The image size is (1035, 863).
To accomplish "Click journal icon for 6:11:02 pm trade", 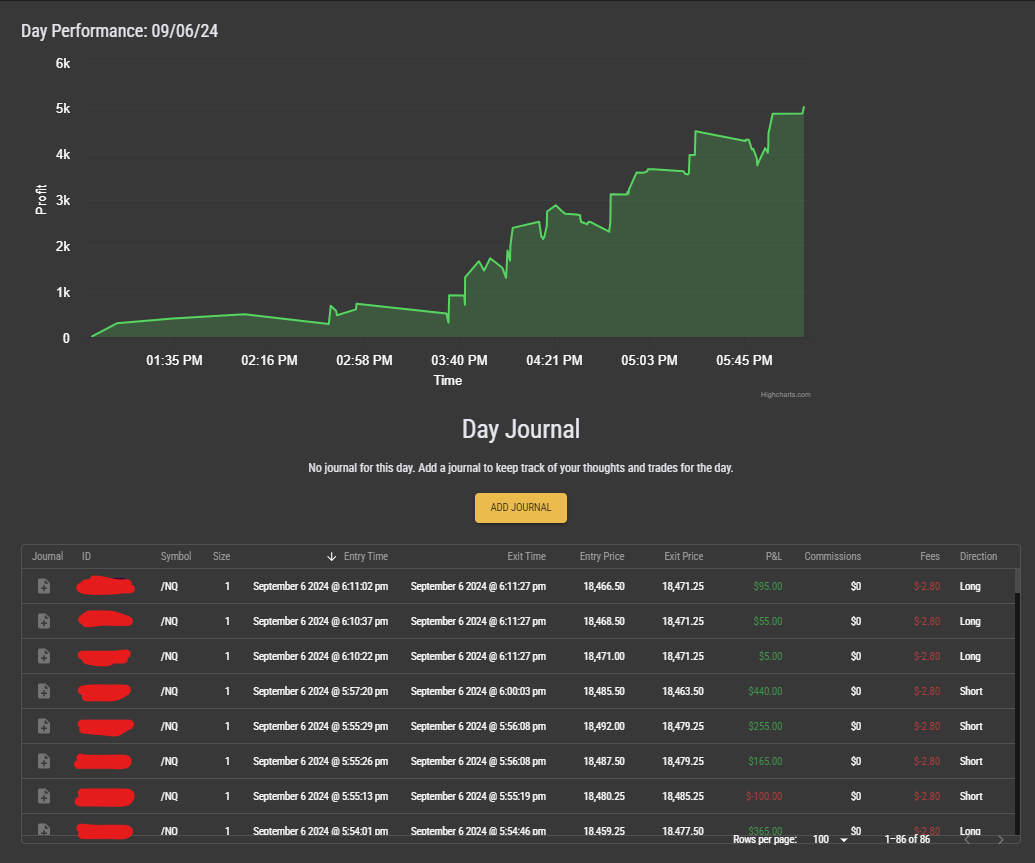I will (x=43, y=587).
